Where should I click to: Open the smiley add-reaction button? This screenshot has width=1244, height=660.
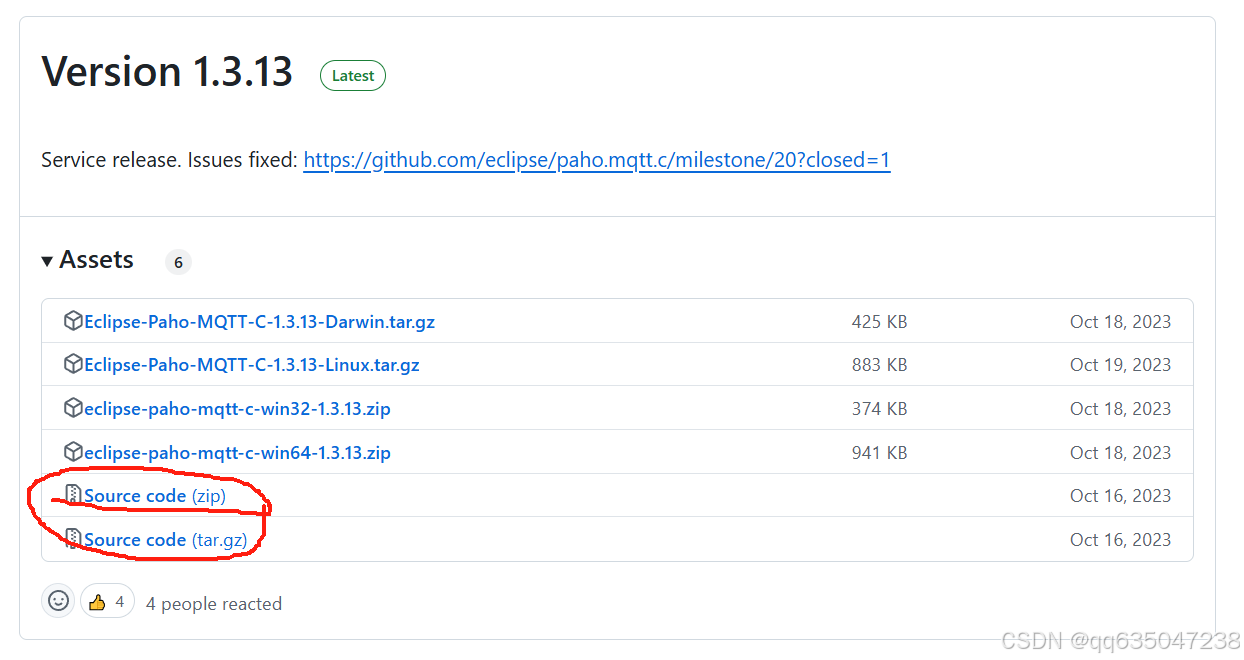point(59,601)
